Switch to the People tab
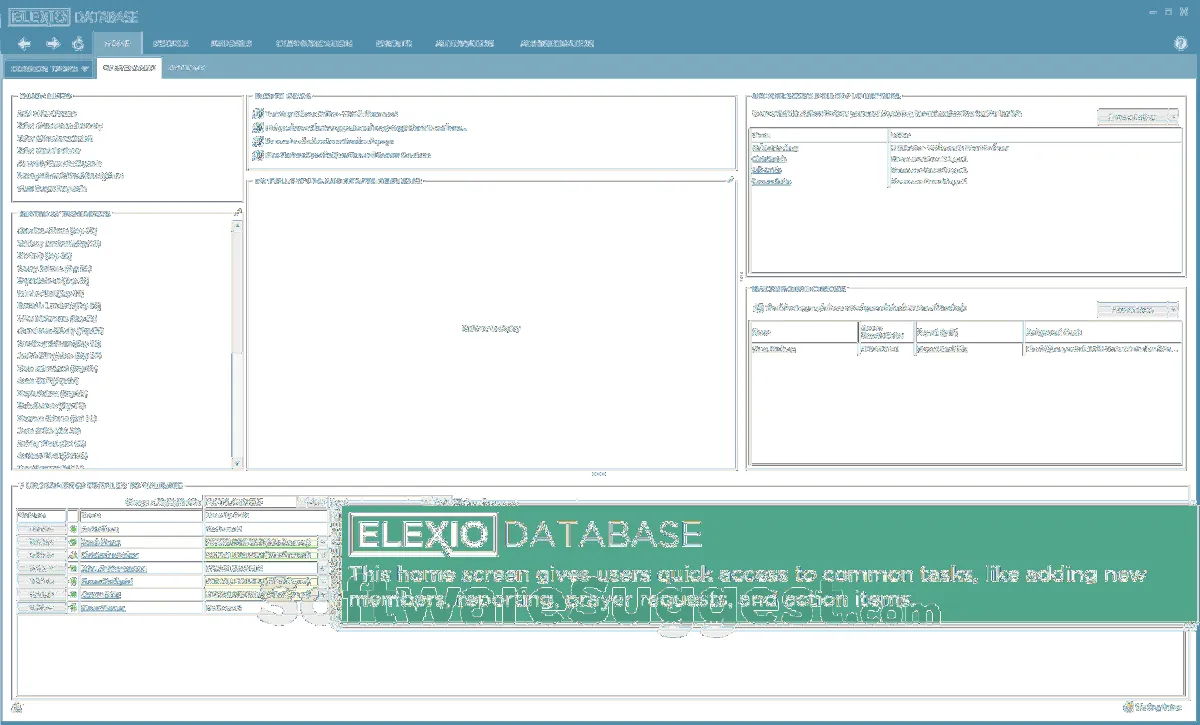Image resolution: width=1200 pixels, height=725 pixels. [x=171, y=44]
